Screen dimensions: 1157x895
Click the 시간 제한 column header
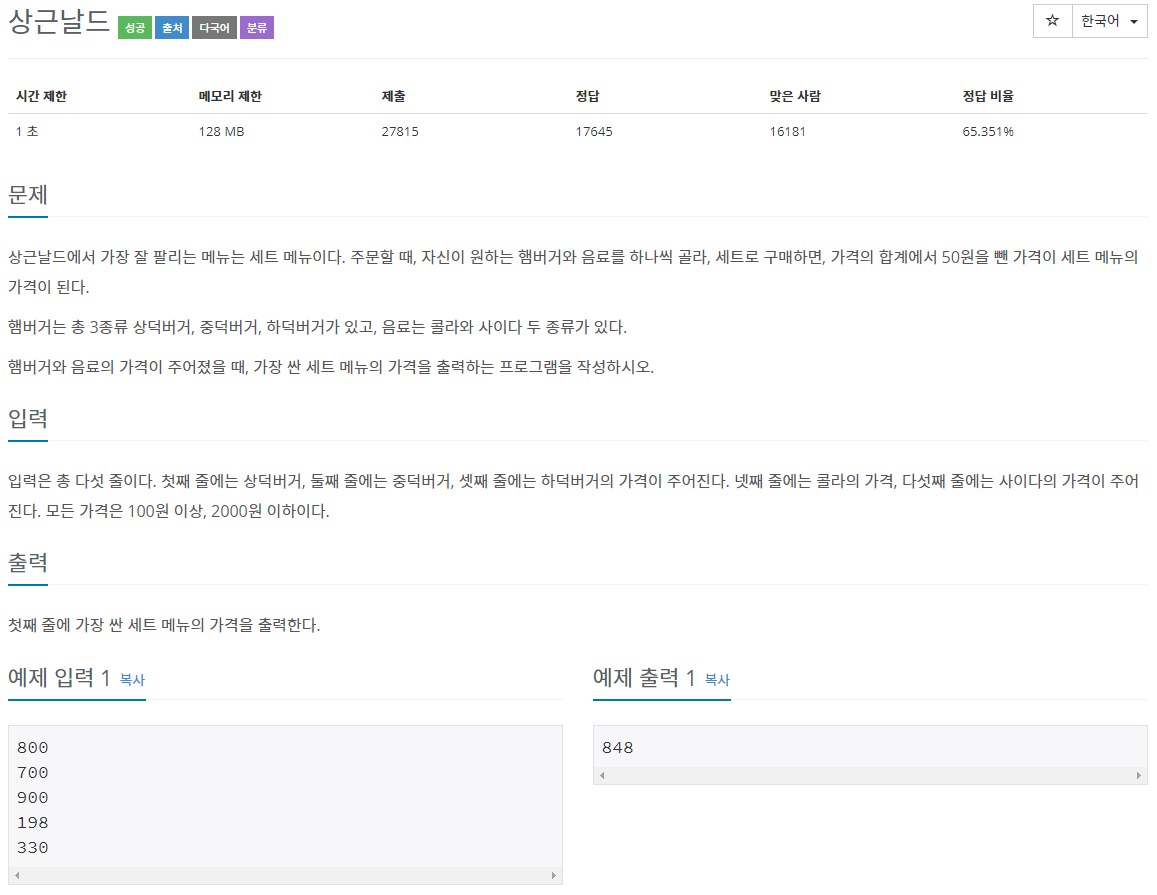[41, 96]
